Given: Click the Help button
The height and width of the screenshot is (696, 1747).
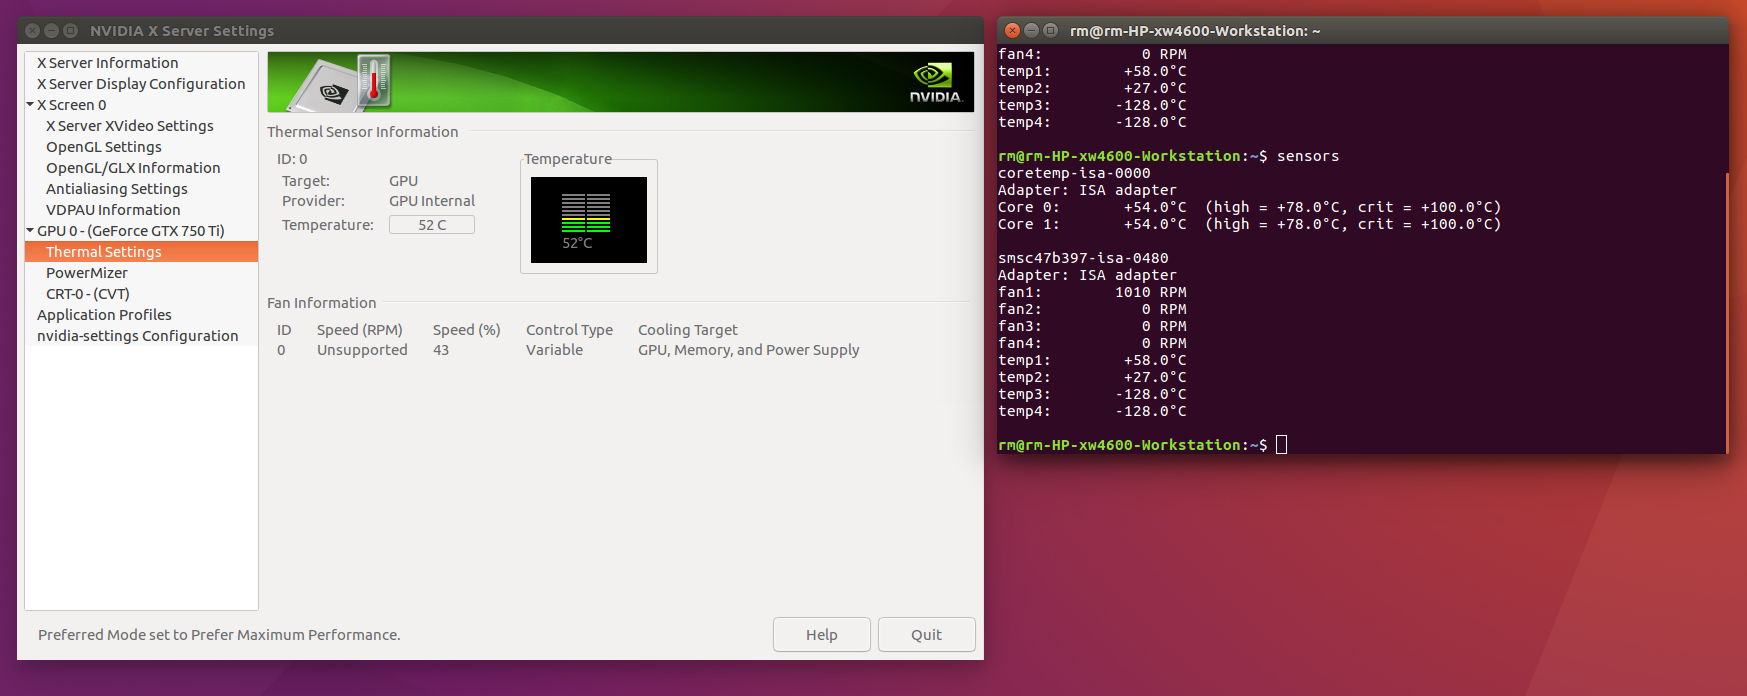Looking at the screenshot, I should click(822, 635).
